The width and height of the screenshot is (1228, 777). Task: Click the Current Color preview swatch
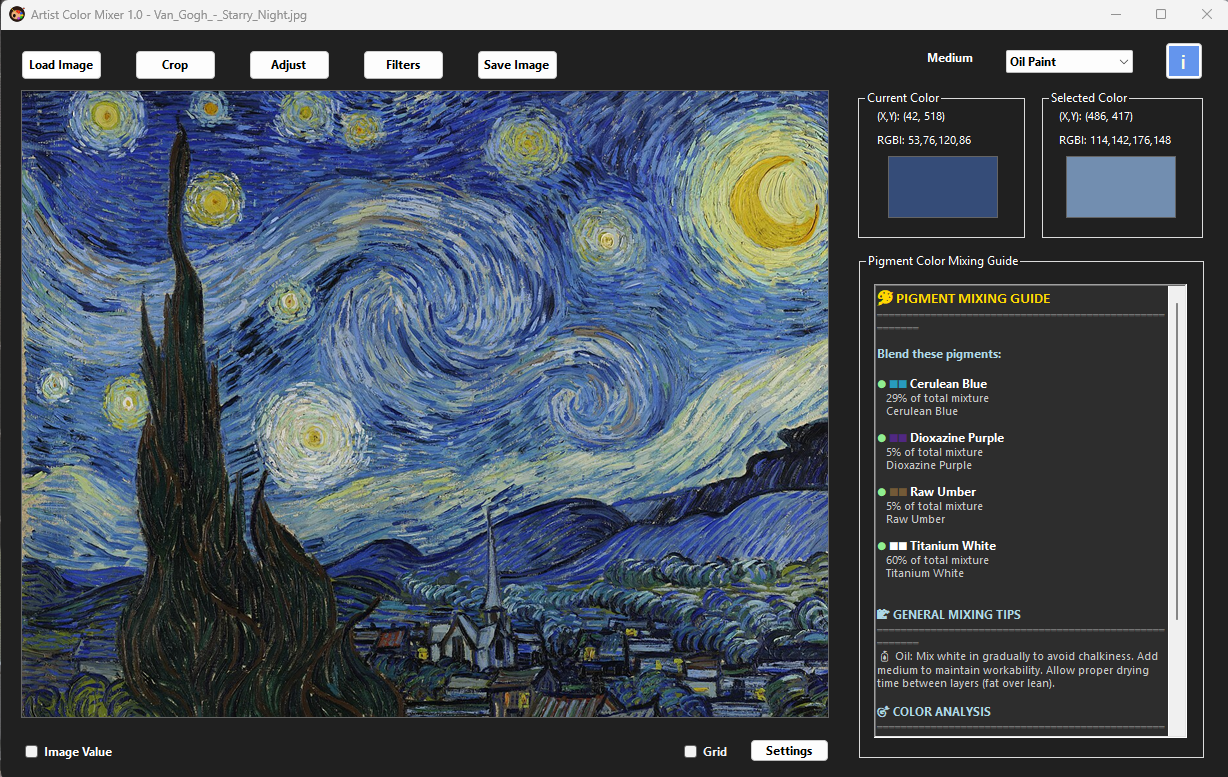click(943, 187)
